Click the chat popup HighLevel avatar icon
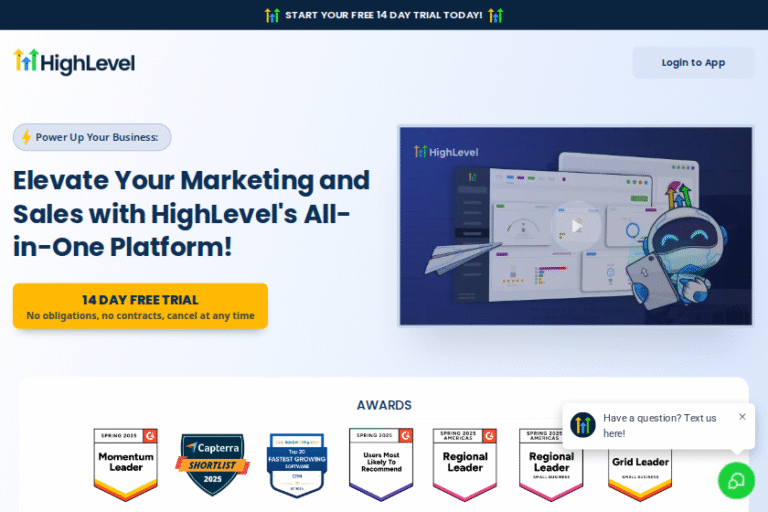 point(583,425)
